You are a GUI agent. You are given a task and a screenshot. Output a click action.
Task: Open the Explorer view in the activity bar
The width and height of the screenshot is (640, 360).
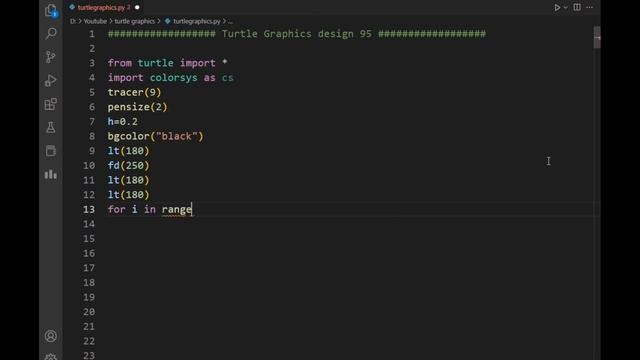tap(51, 10)
